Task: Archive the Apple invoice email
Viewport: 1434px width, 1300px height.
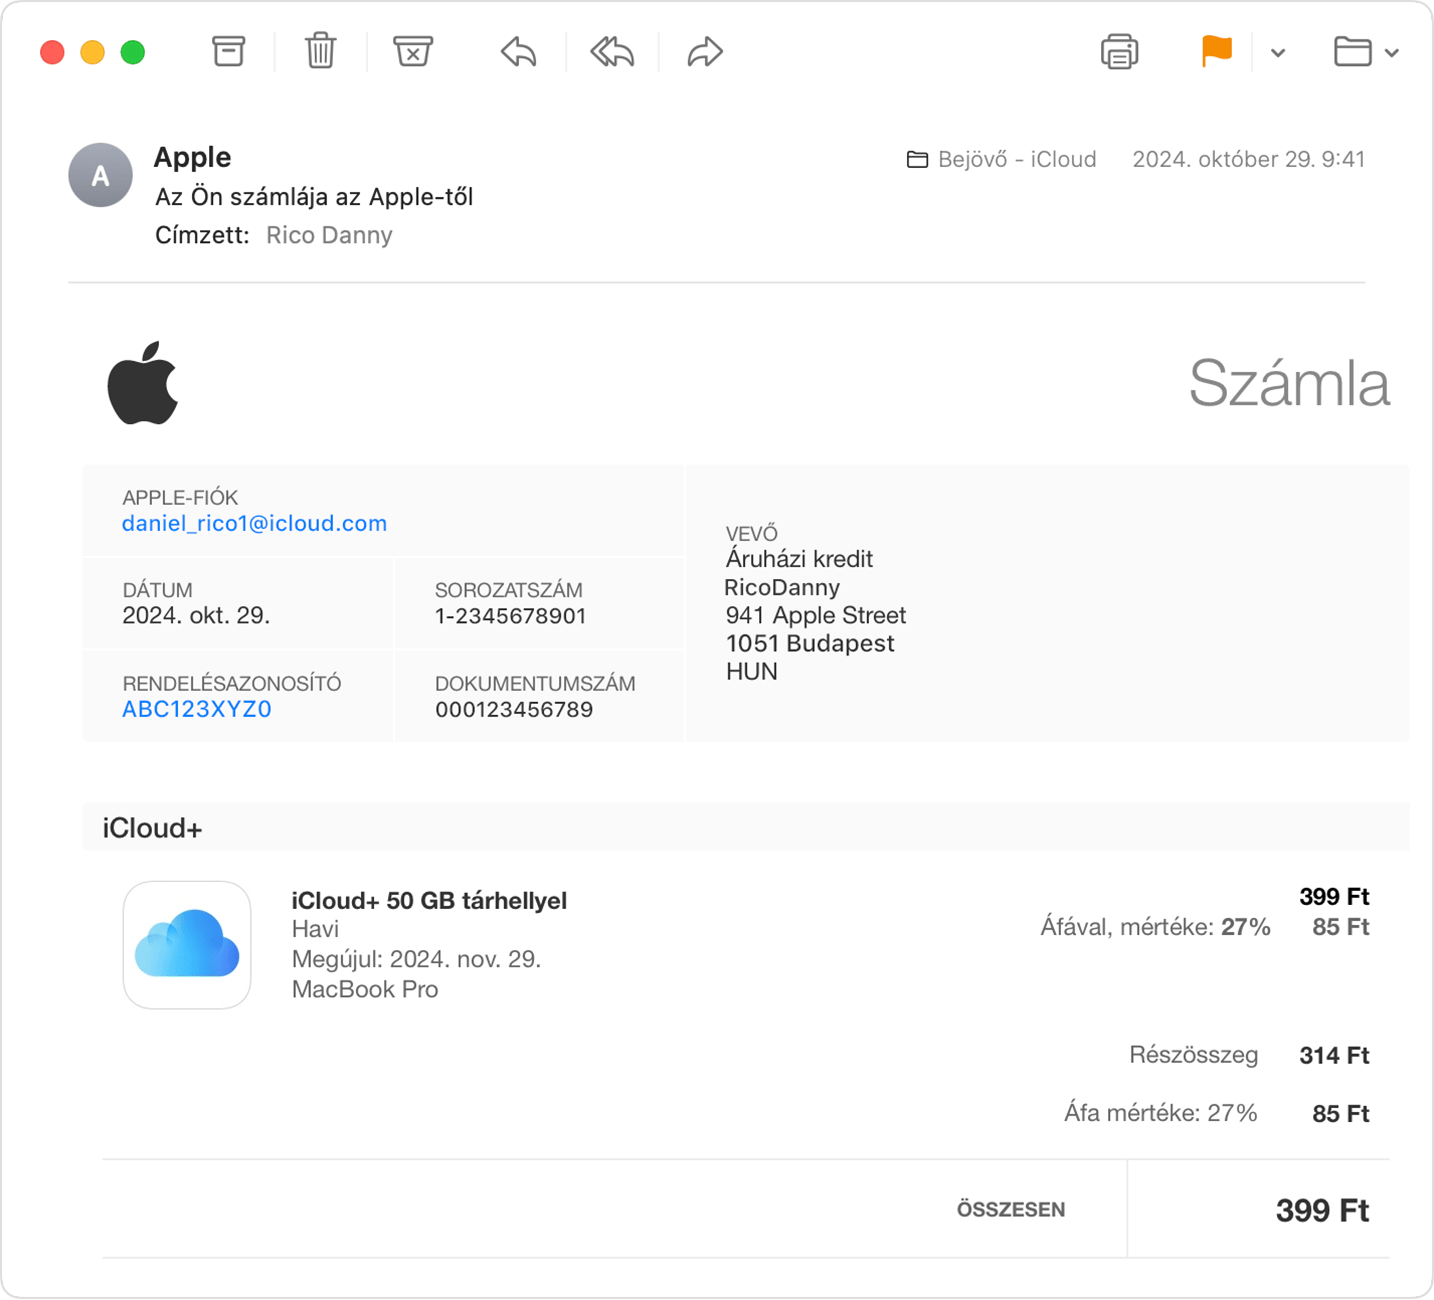Action: [x=228, y=51]
